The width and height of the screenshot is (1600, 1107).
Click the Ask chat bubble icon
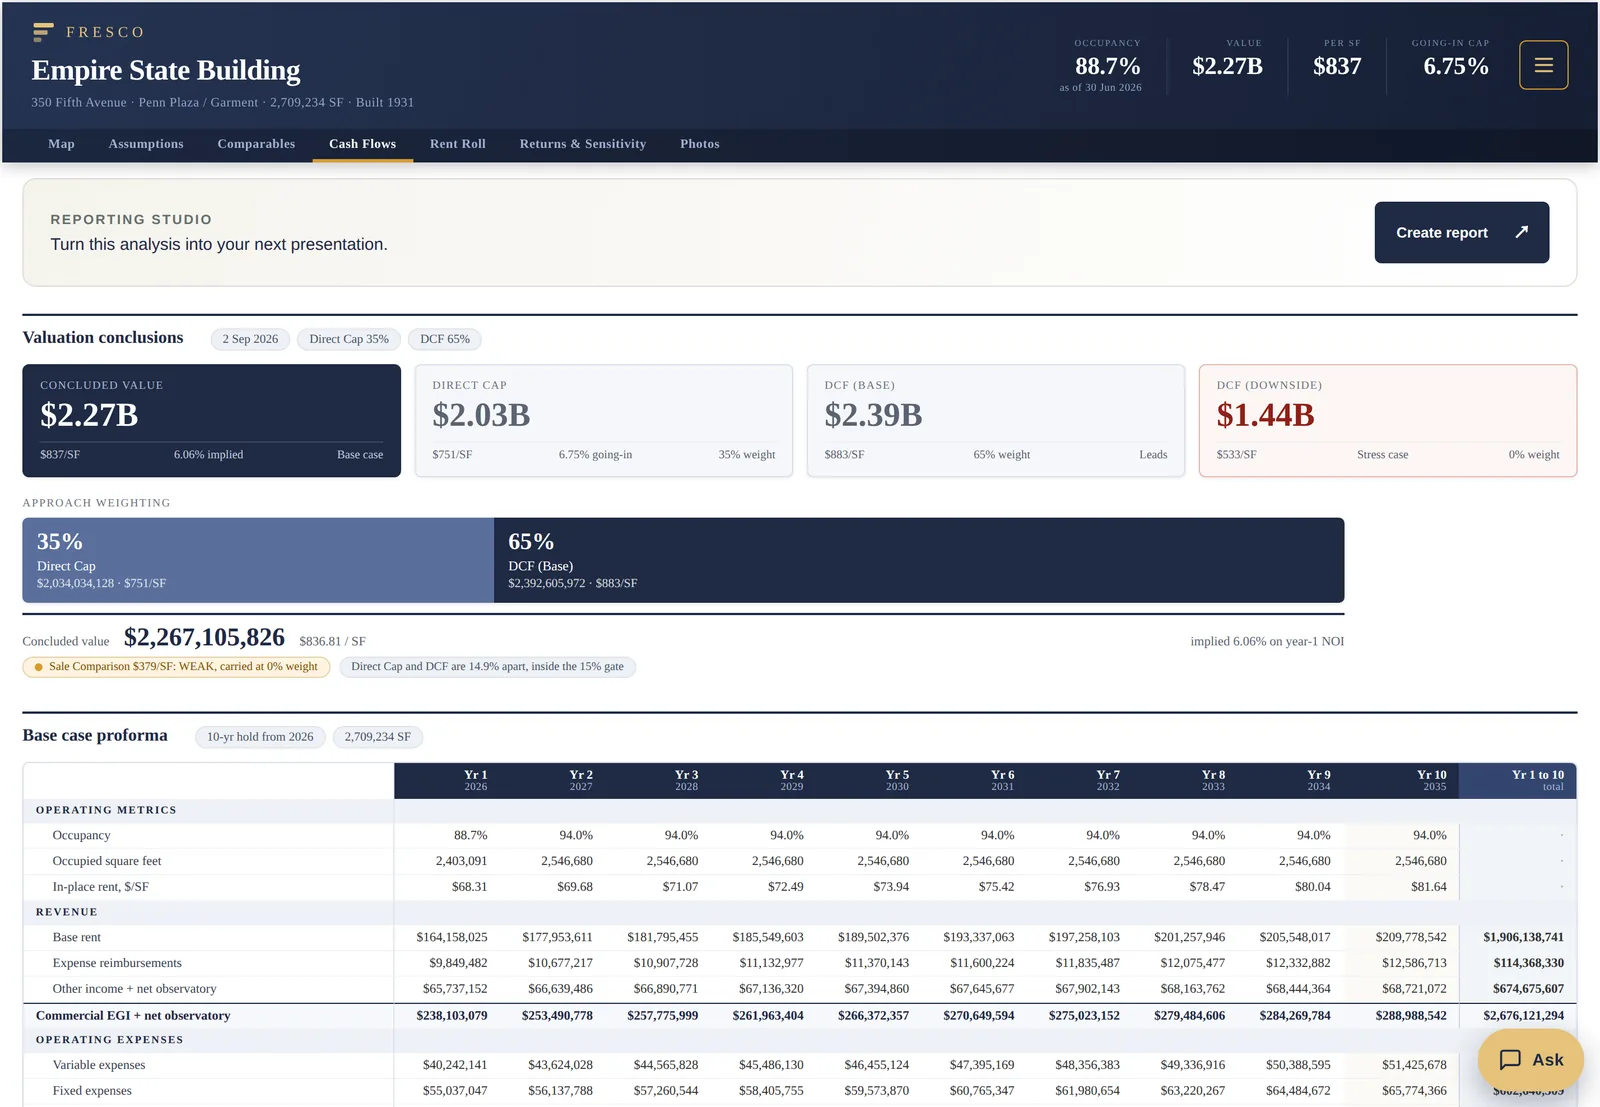(x=1510, y=1060)
